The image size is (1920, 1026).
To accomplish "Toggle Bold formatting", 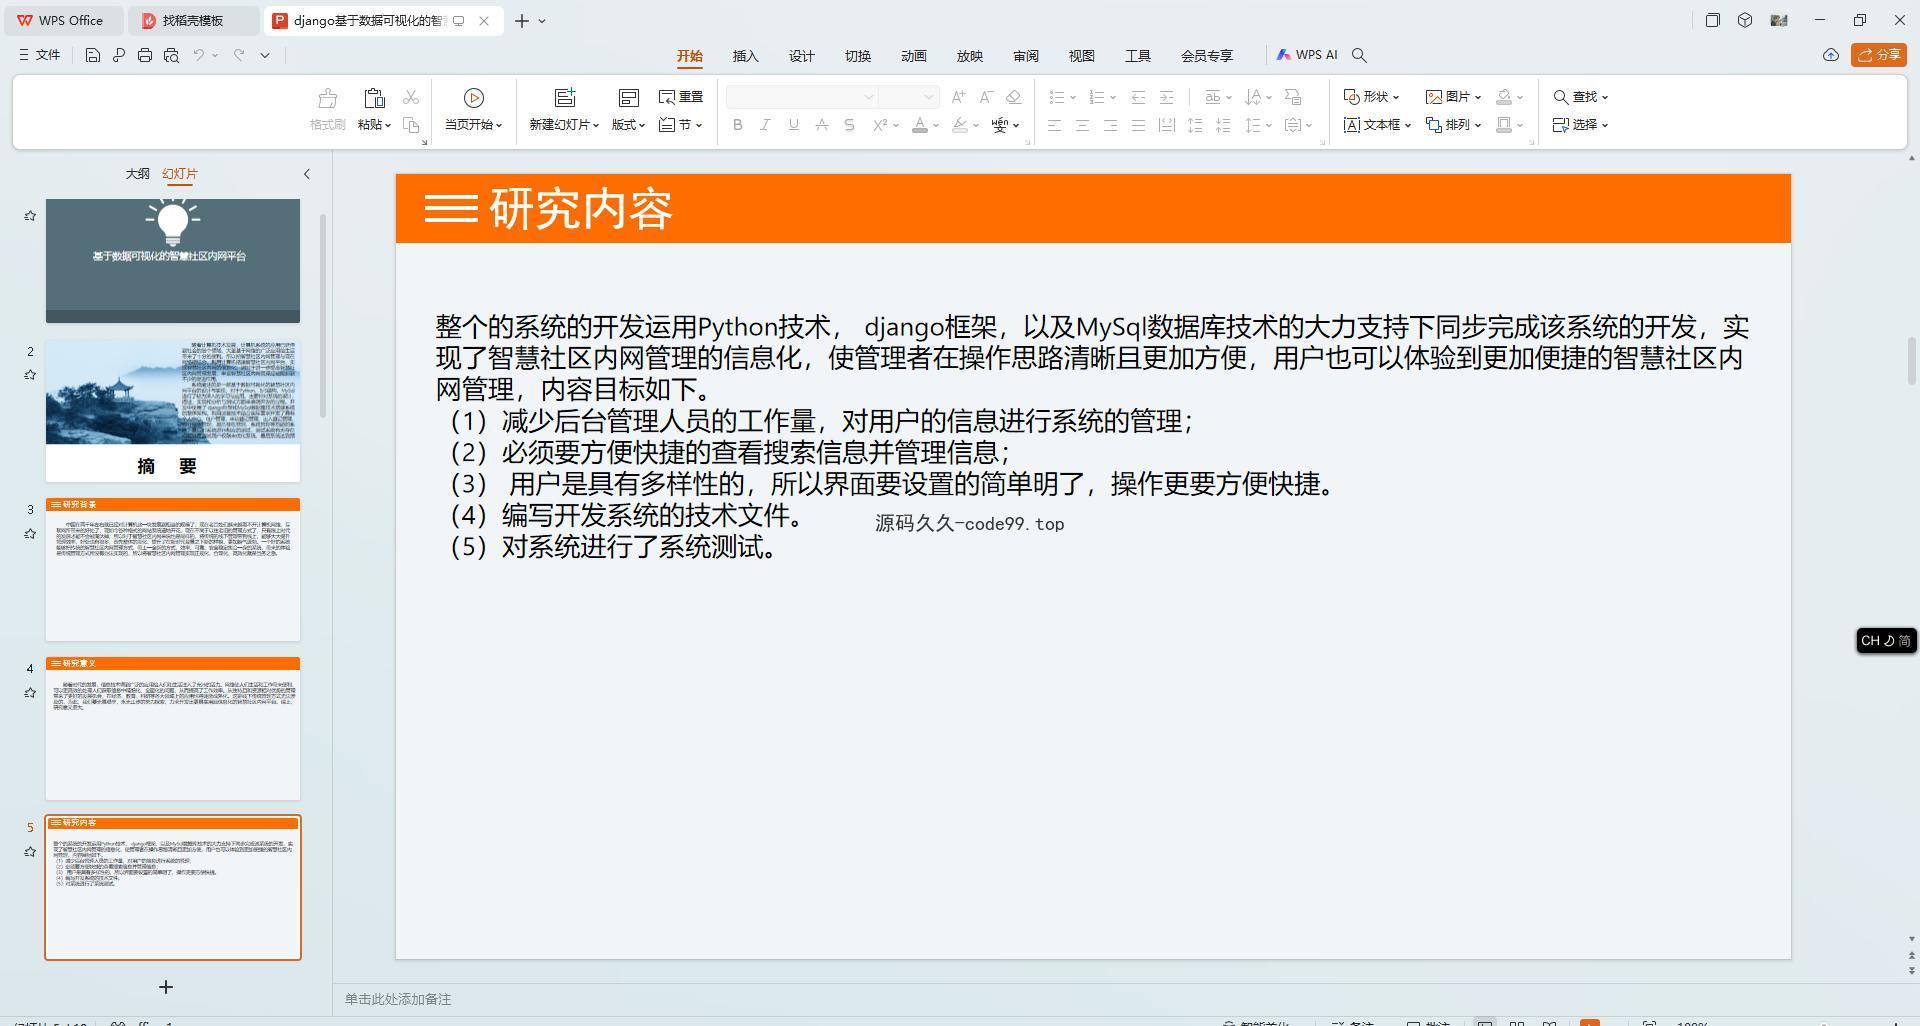I will [x=738, y=125].
